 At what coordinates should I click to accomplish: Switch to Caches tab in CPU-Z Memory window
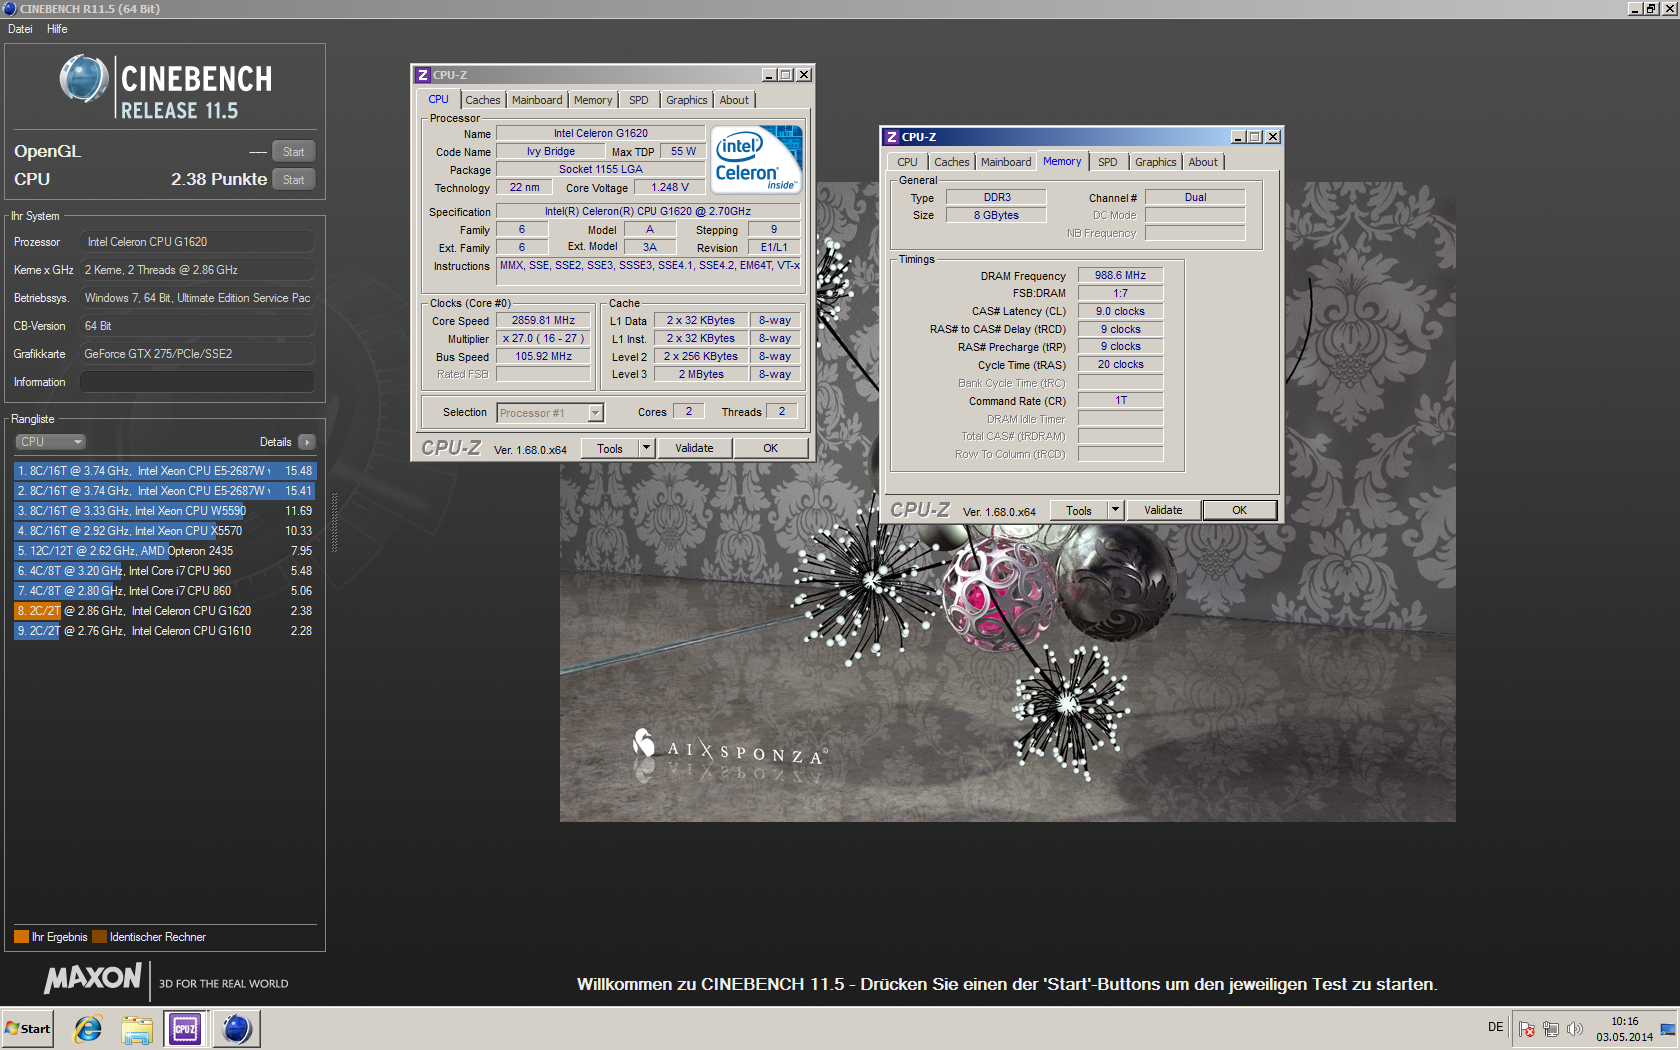[x=952, y=162]
